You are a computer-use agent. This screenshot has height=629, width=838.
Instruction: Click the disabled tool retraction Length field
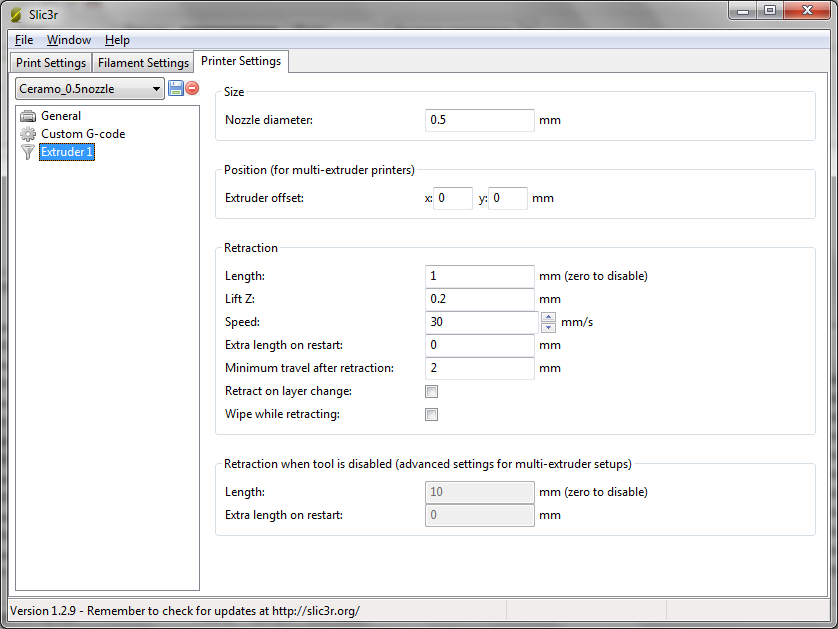click(x=480, y=492)
